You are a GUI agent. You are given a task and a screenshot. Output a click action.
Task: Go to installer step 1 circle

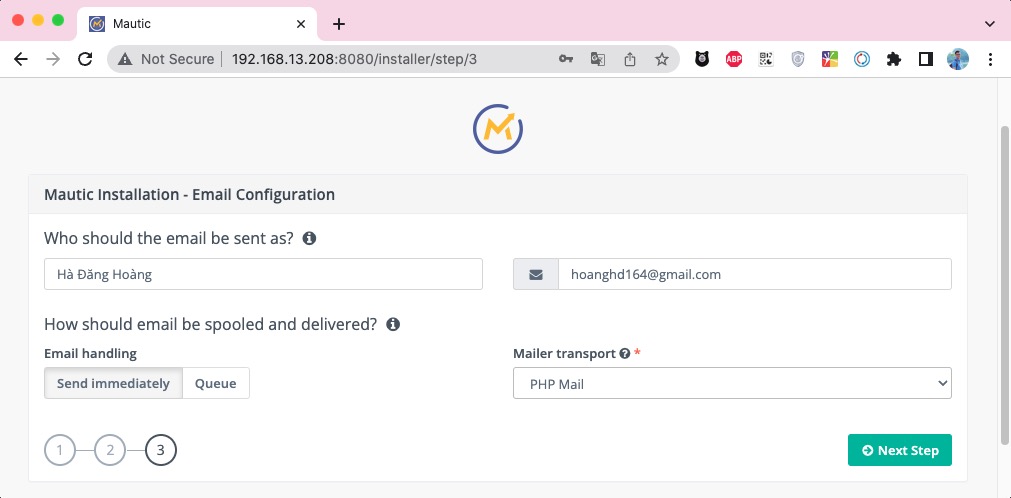60,450
